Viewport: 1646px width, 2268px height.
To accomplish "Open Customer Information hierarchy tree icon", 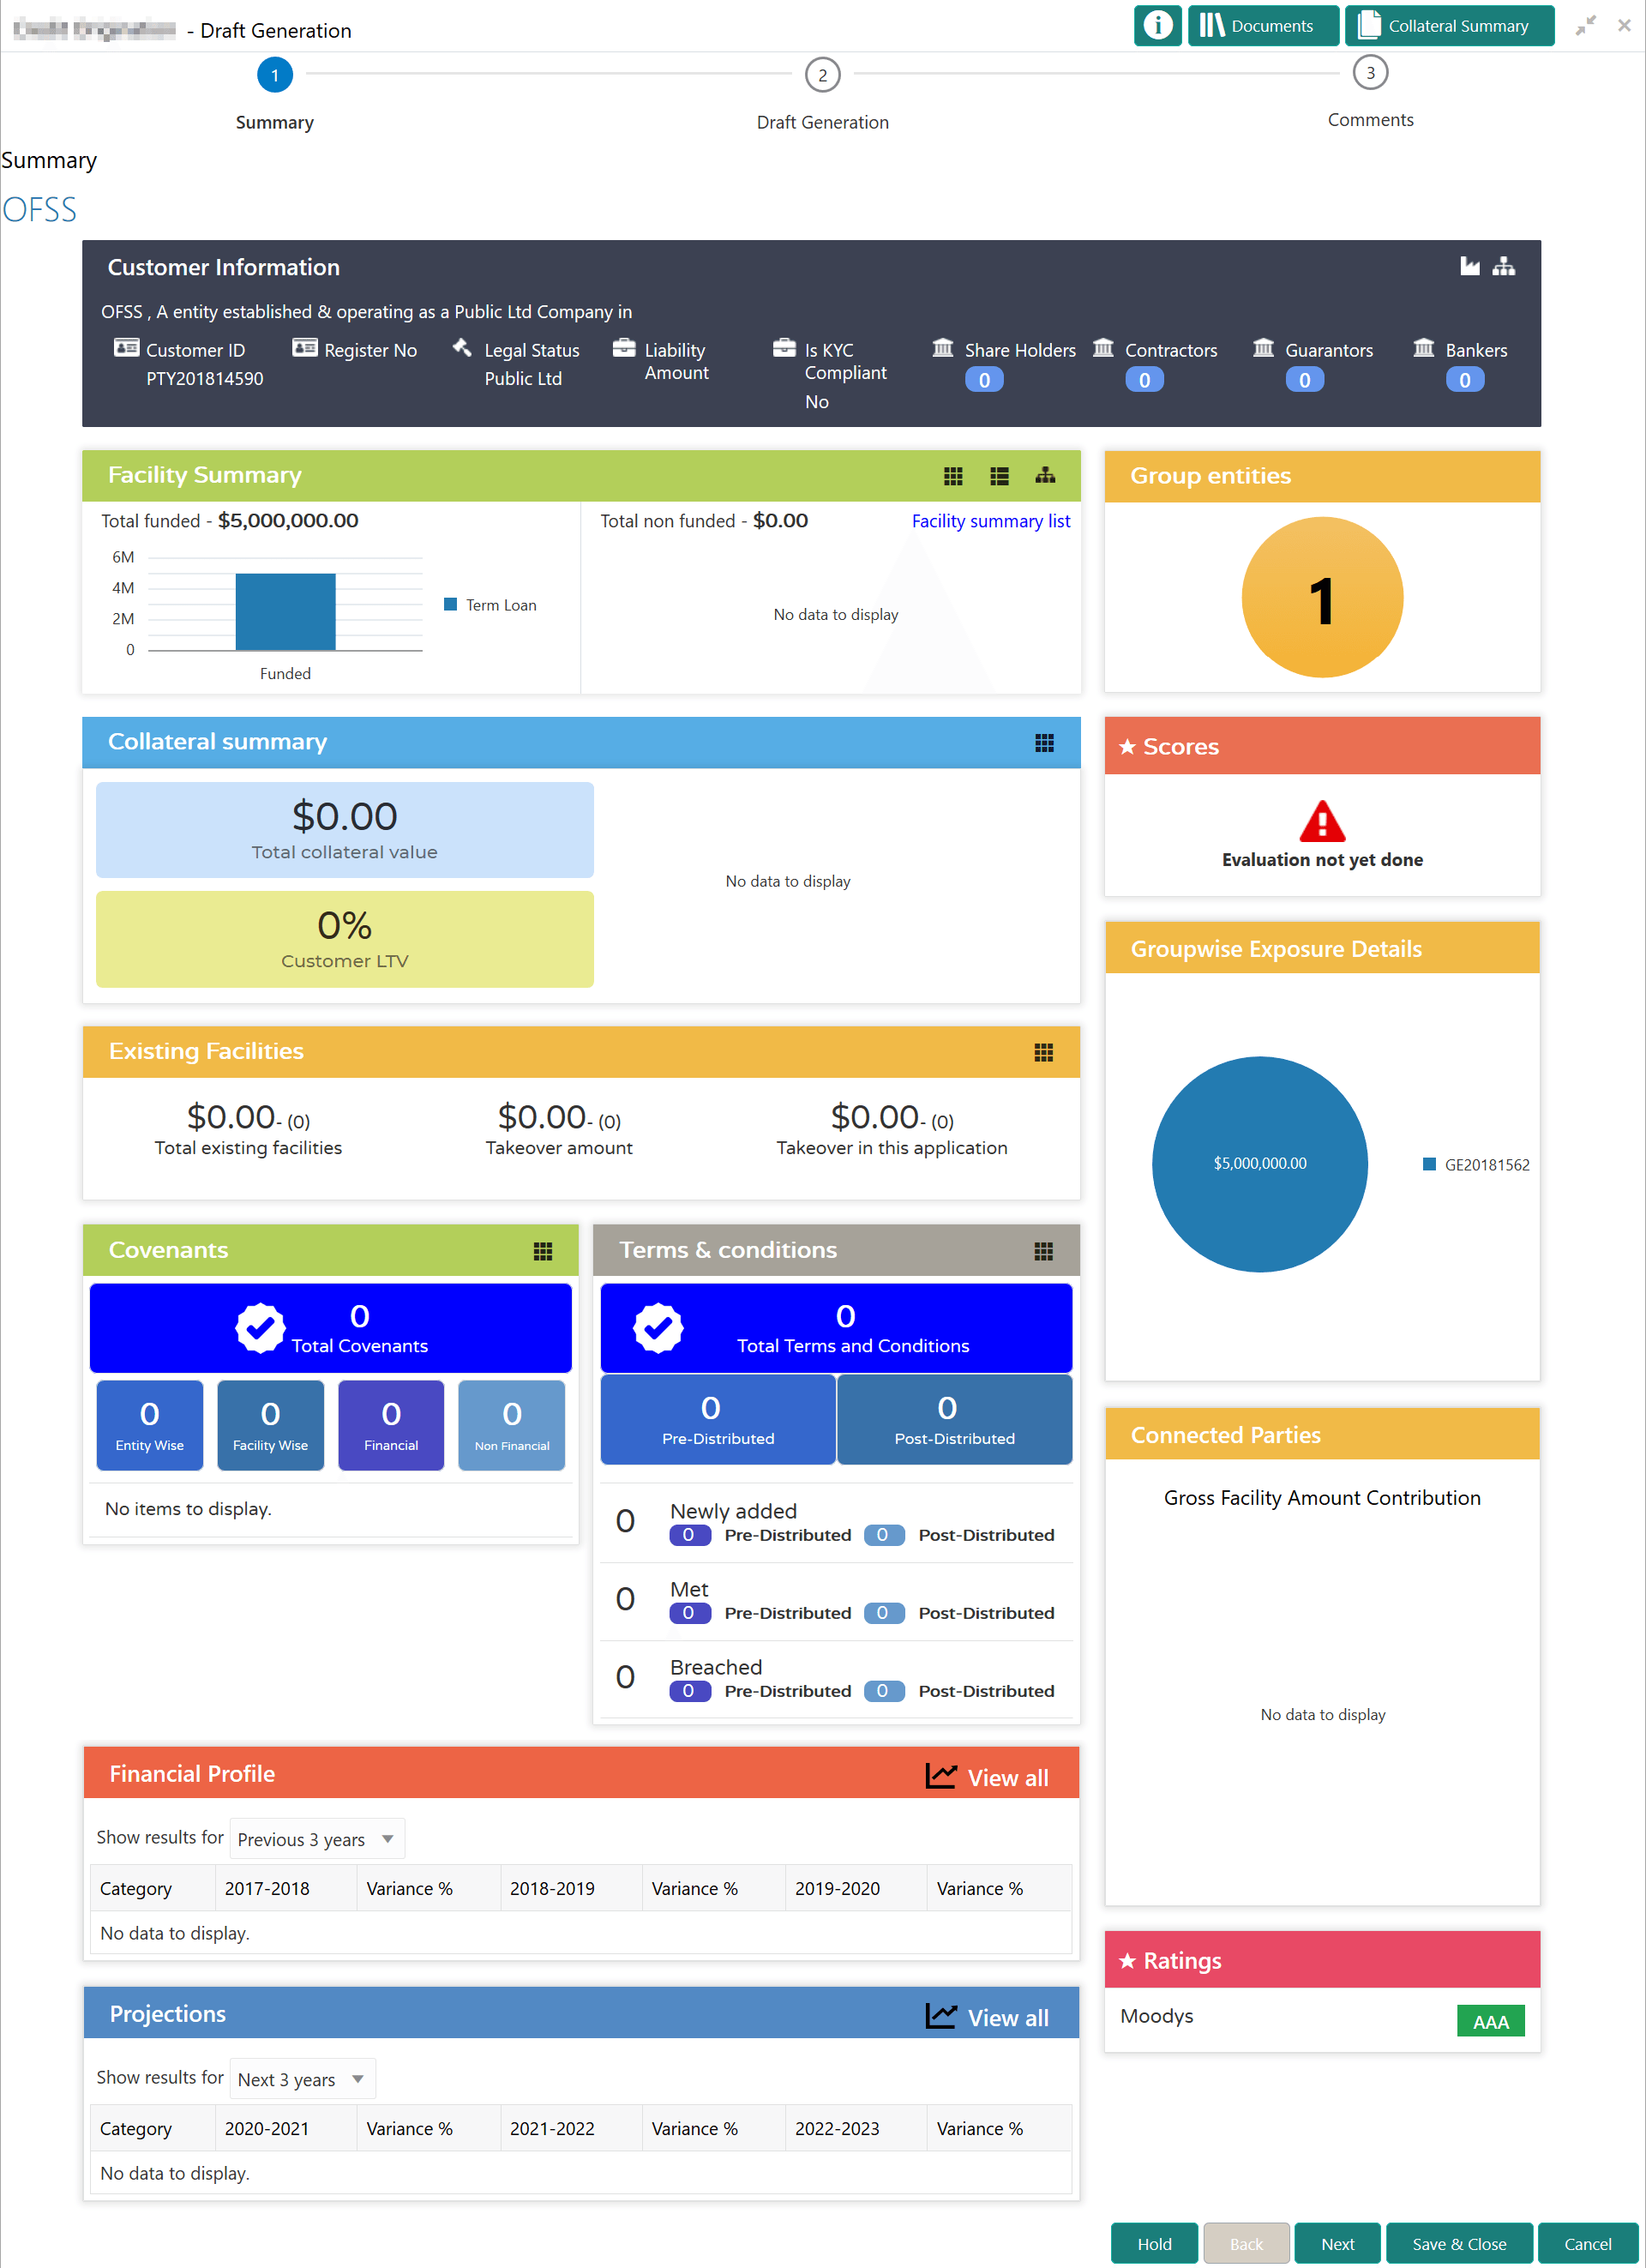I will [x=1503, y=266].
